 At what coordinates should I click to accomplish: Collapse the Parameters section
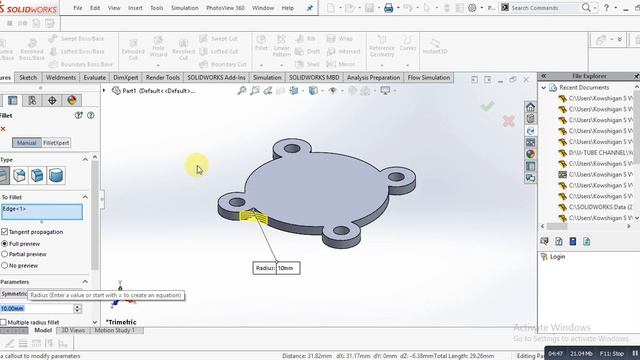click(x=85, y=282)
